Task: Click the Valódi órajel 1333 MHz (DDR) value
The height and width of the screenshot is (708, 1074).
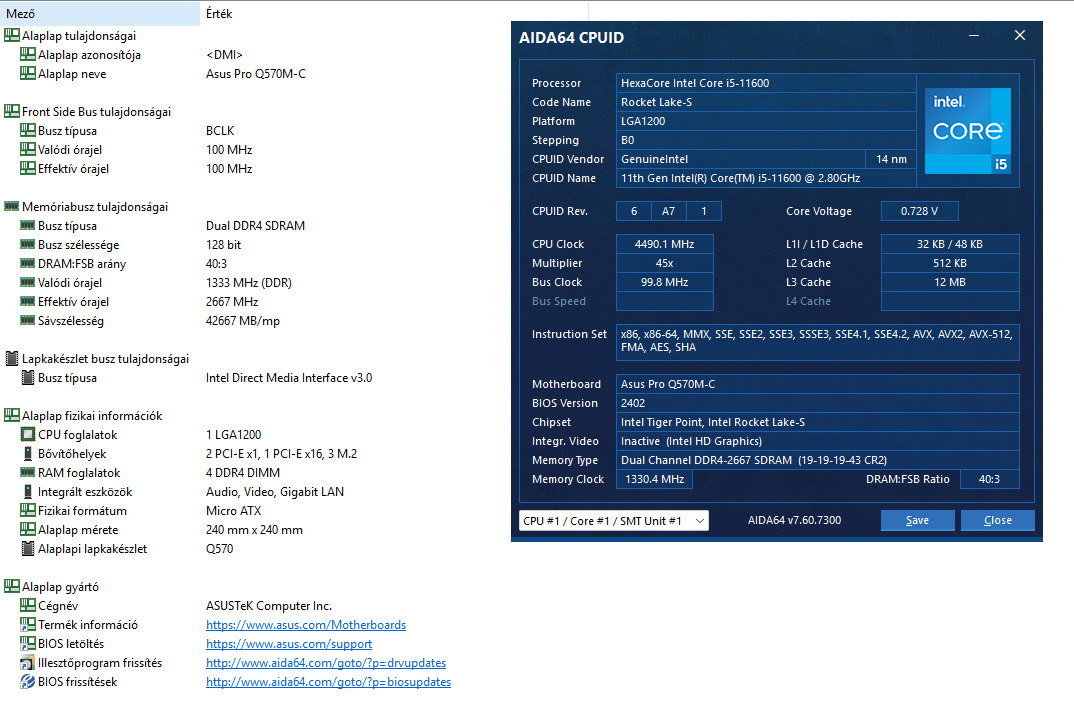Action: point(249,282)
